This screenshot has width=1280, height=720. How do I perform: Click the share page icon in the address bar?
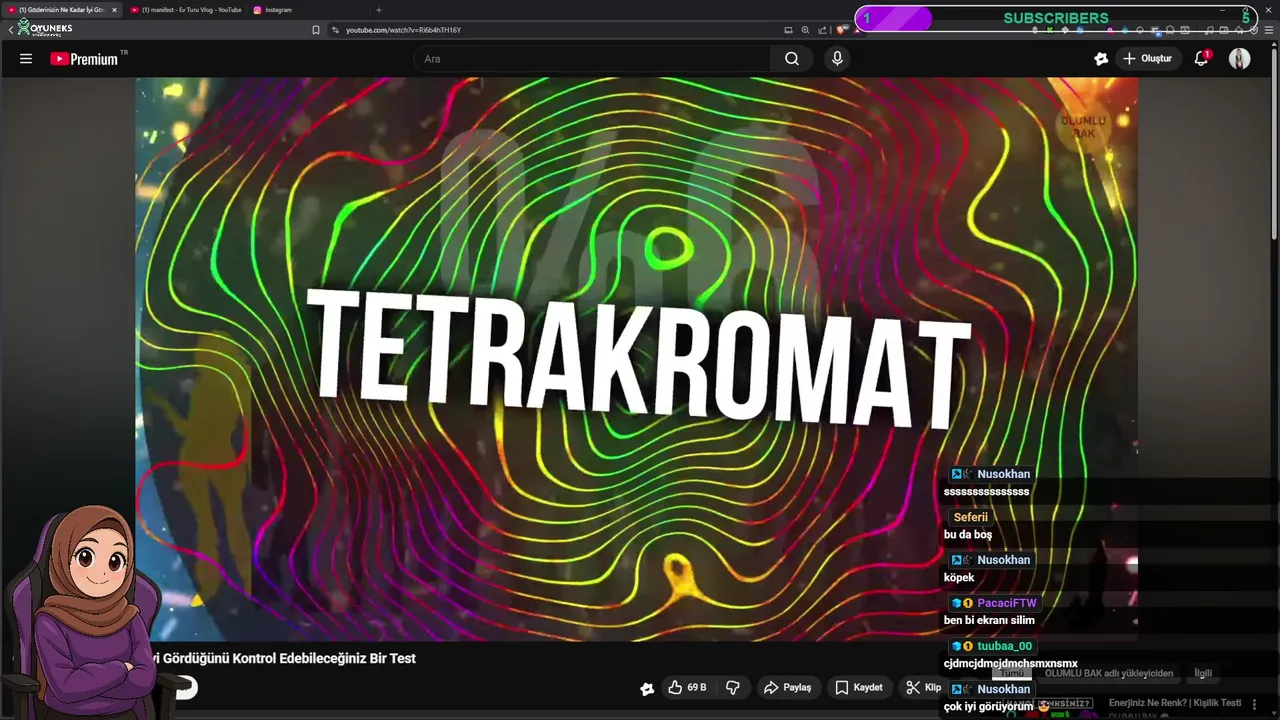click(x=822, y=30)
